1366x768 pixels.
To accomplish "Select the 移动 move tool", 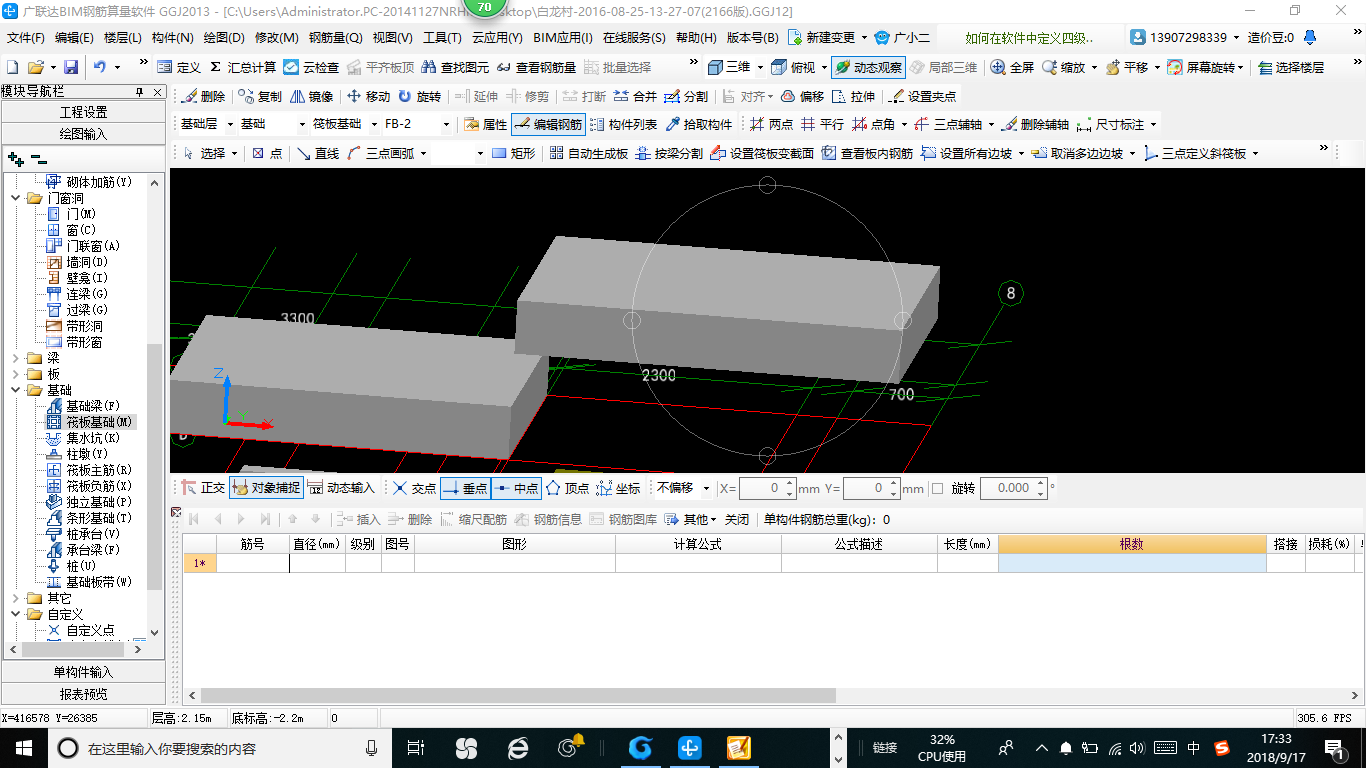I will pyautogui.click(x=368, y=97).
